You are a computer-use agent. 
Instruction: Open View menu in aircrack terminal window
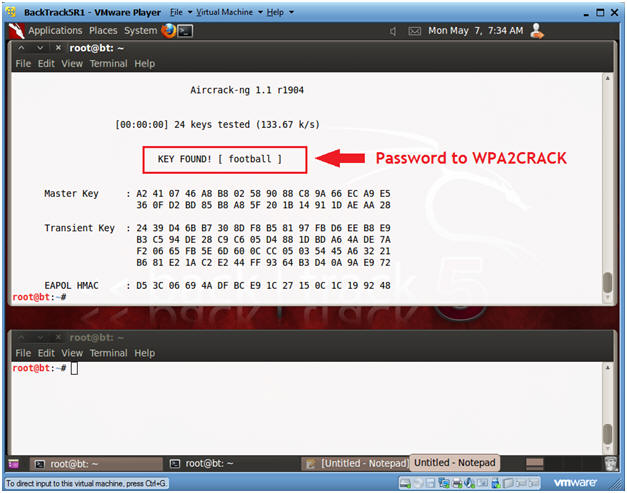(72, 64)
